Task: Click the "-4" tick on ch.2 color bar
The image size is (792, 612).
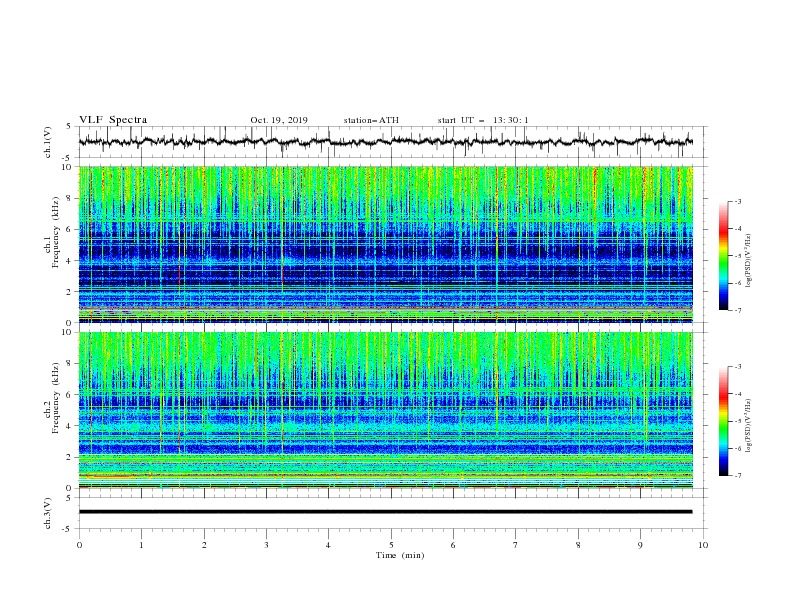Action: (x=737, y=394)
